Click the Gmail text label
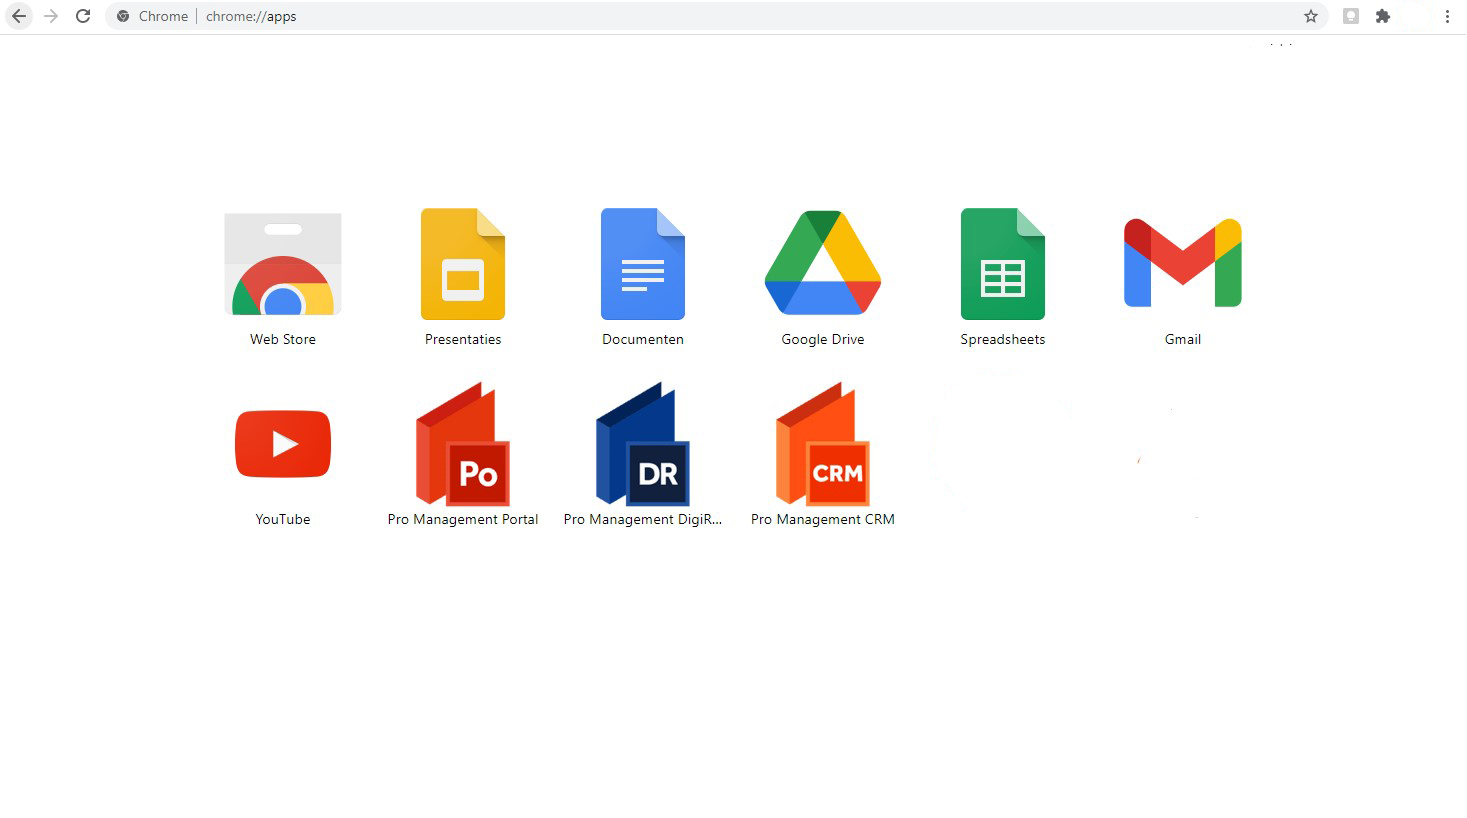This screenshot has height=818, width=1467. tap(1183, 339)
